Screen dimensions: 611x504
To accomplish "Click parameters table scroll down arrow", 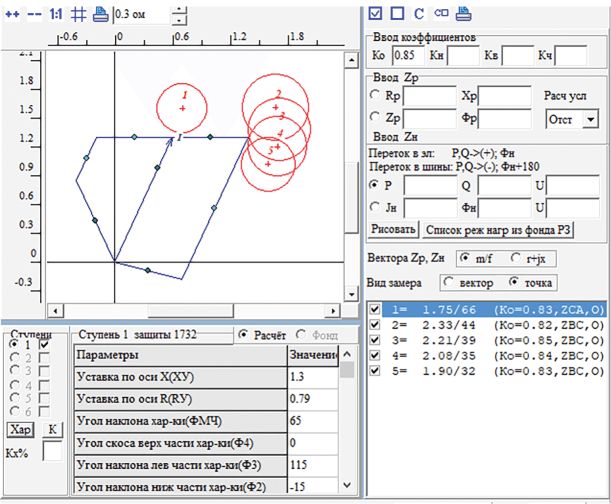I will coord(347,485).
